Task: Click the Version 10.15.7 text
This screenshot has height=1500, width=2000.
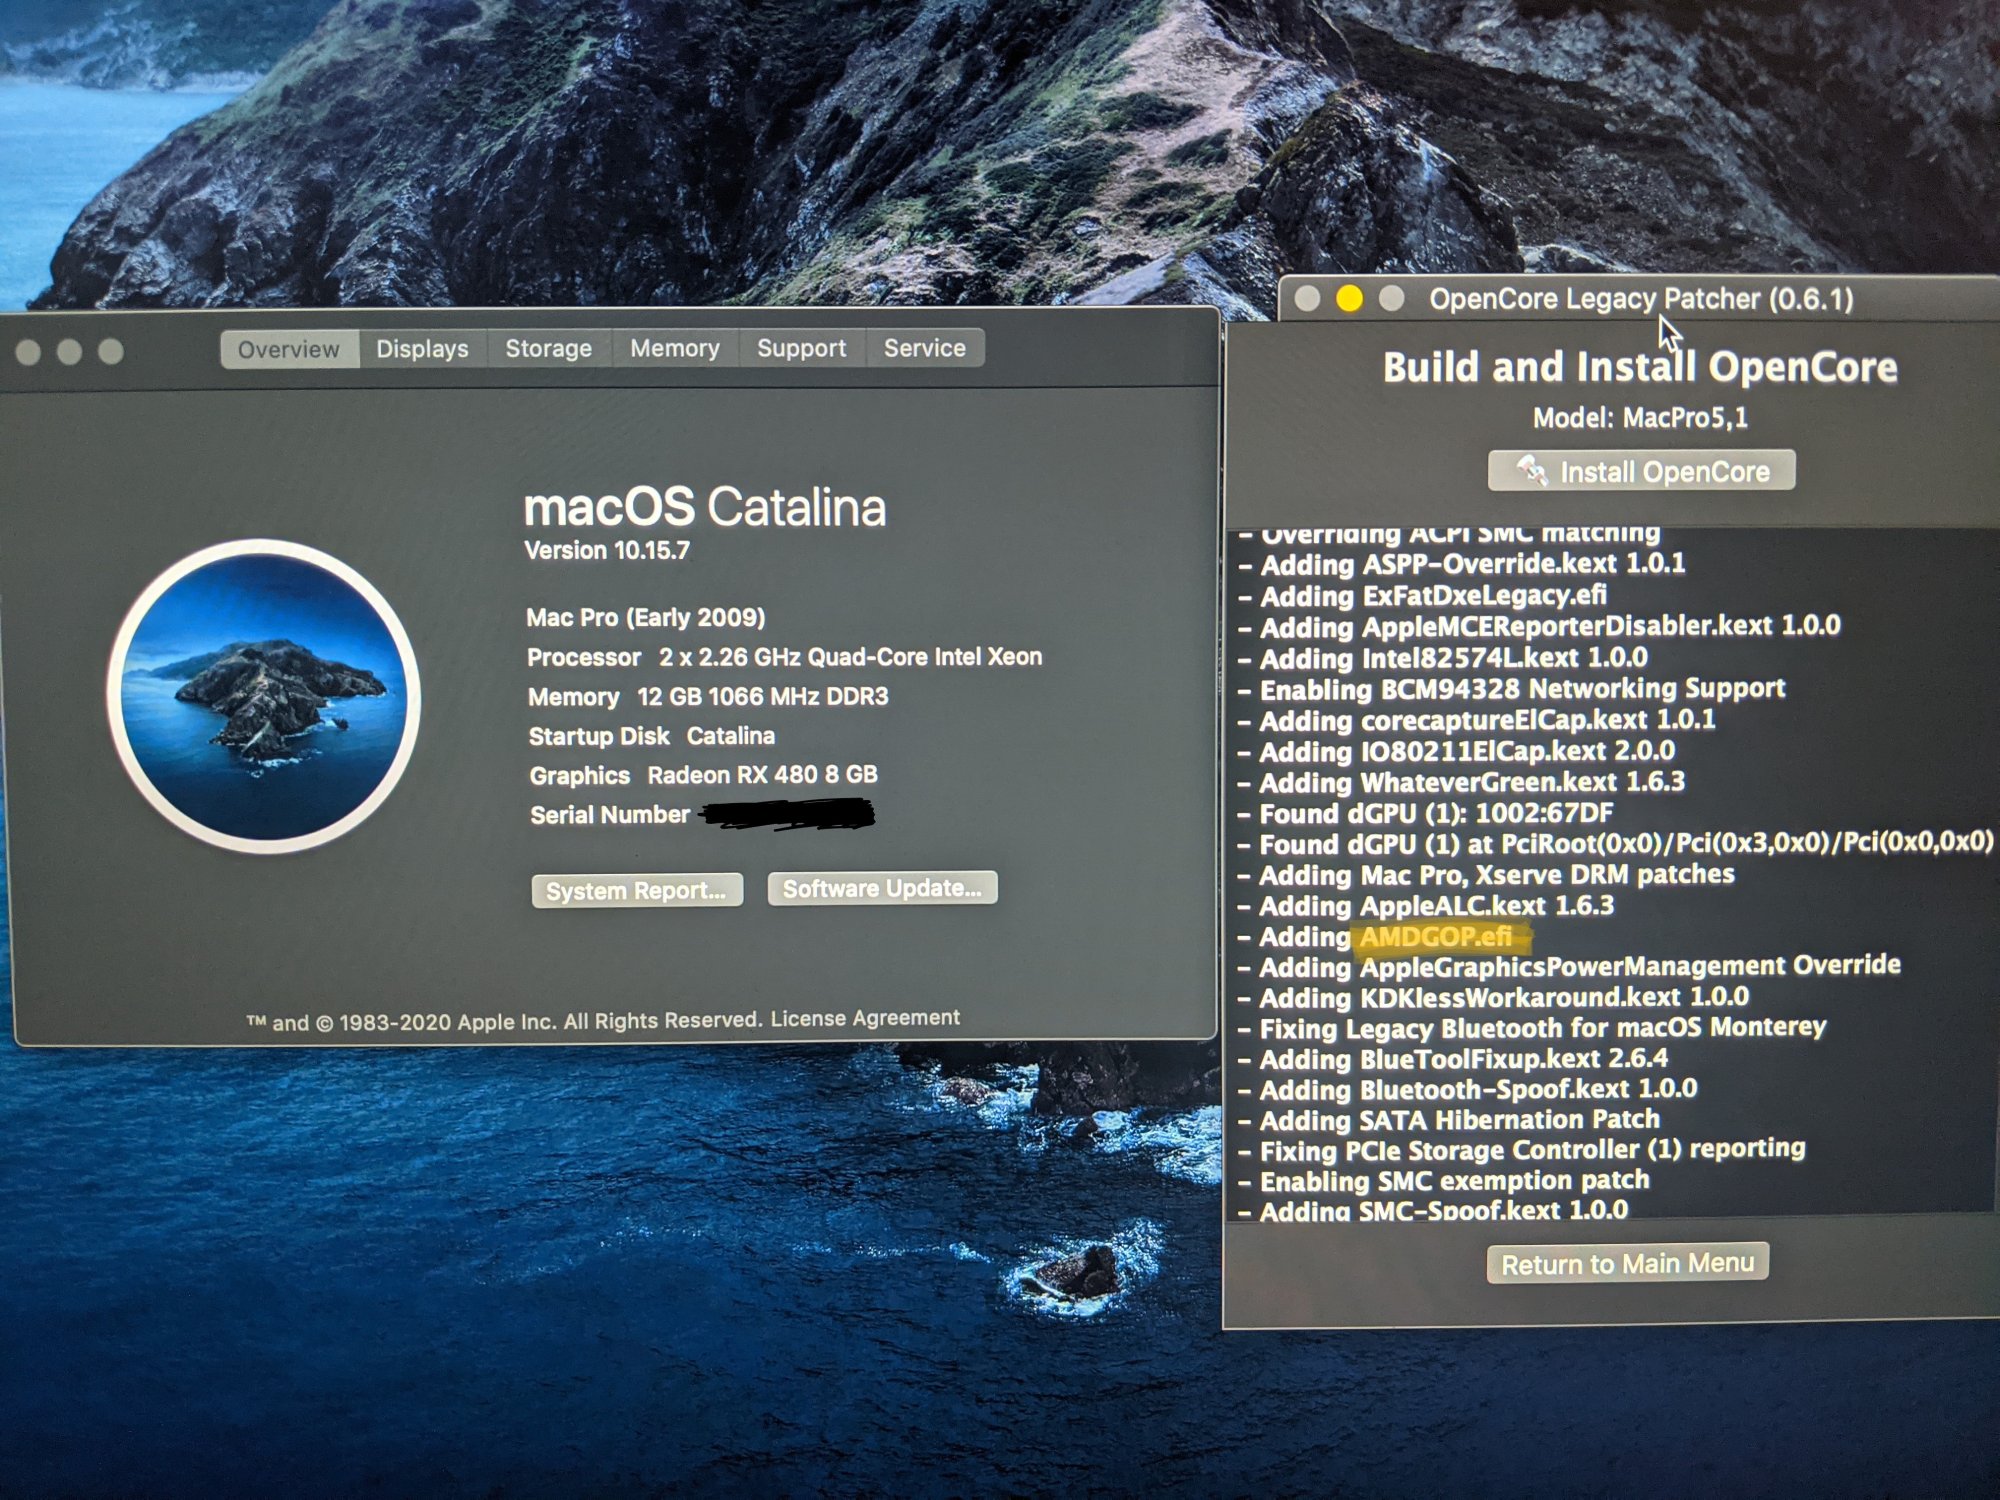Action: coord(607,551)
